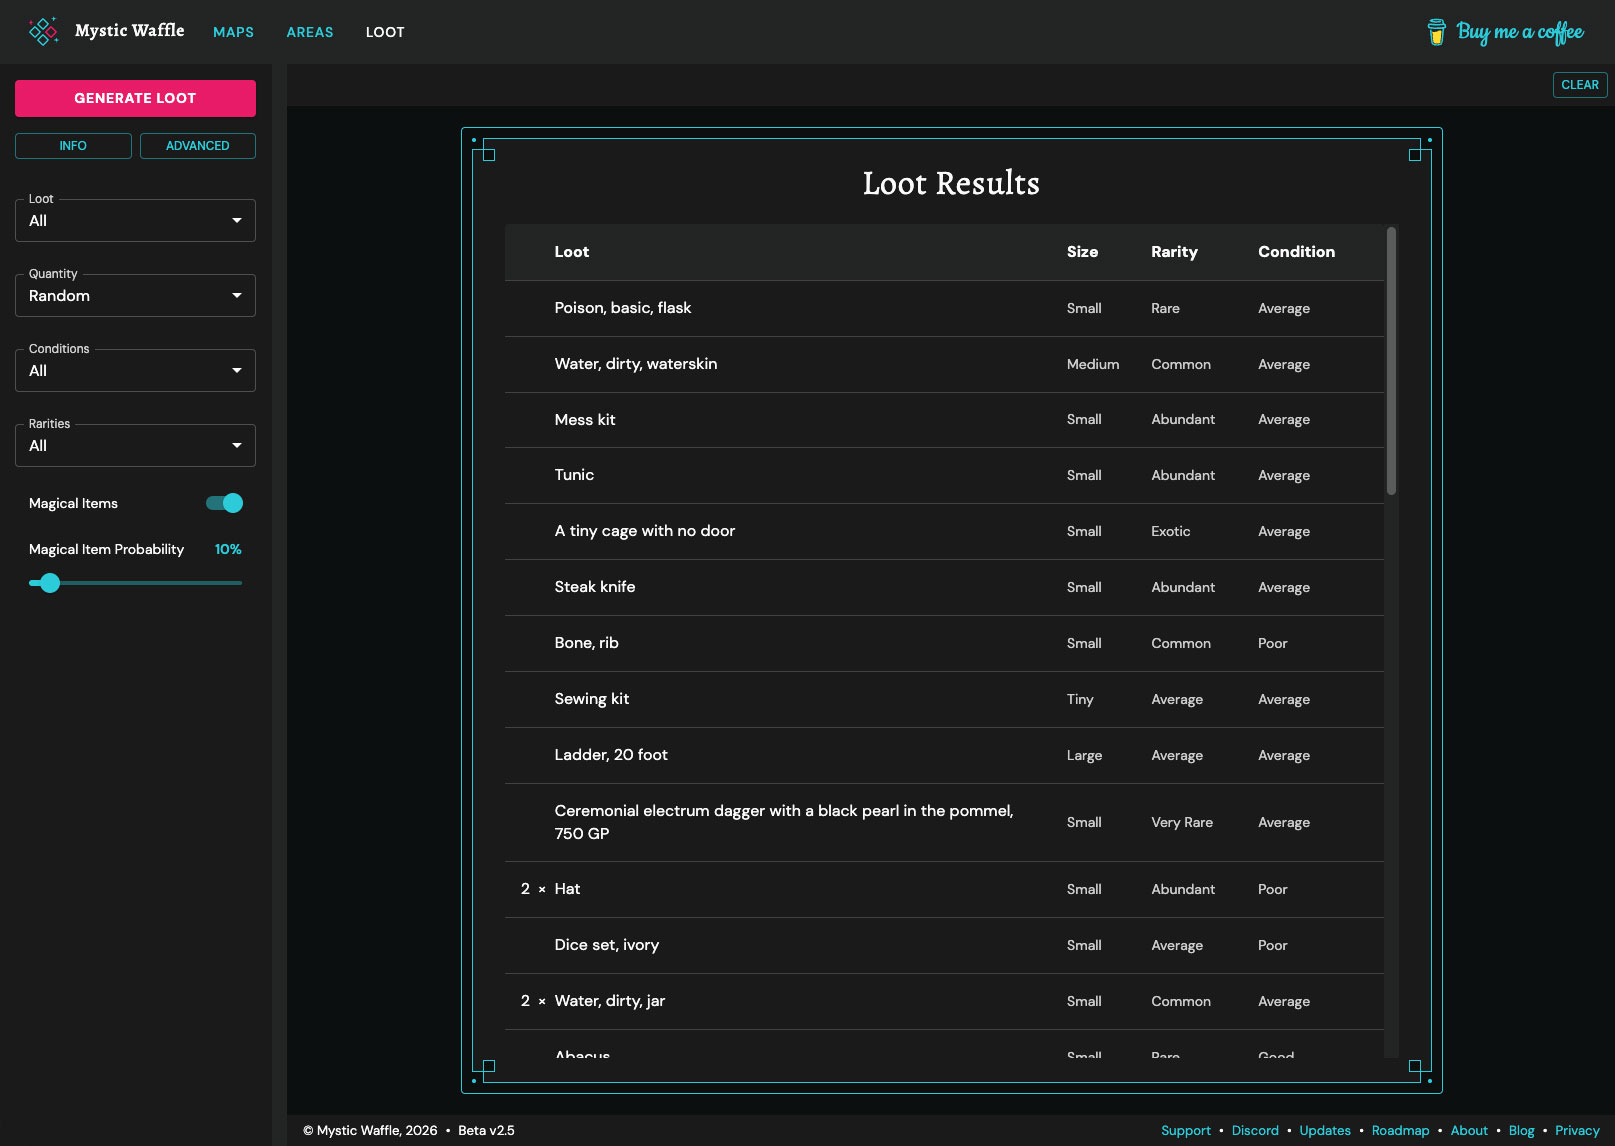
Task: Open the Discord link in footer
Action: pyautogui.click(x=1255, y=1130)
